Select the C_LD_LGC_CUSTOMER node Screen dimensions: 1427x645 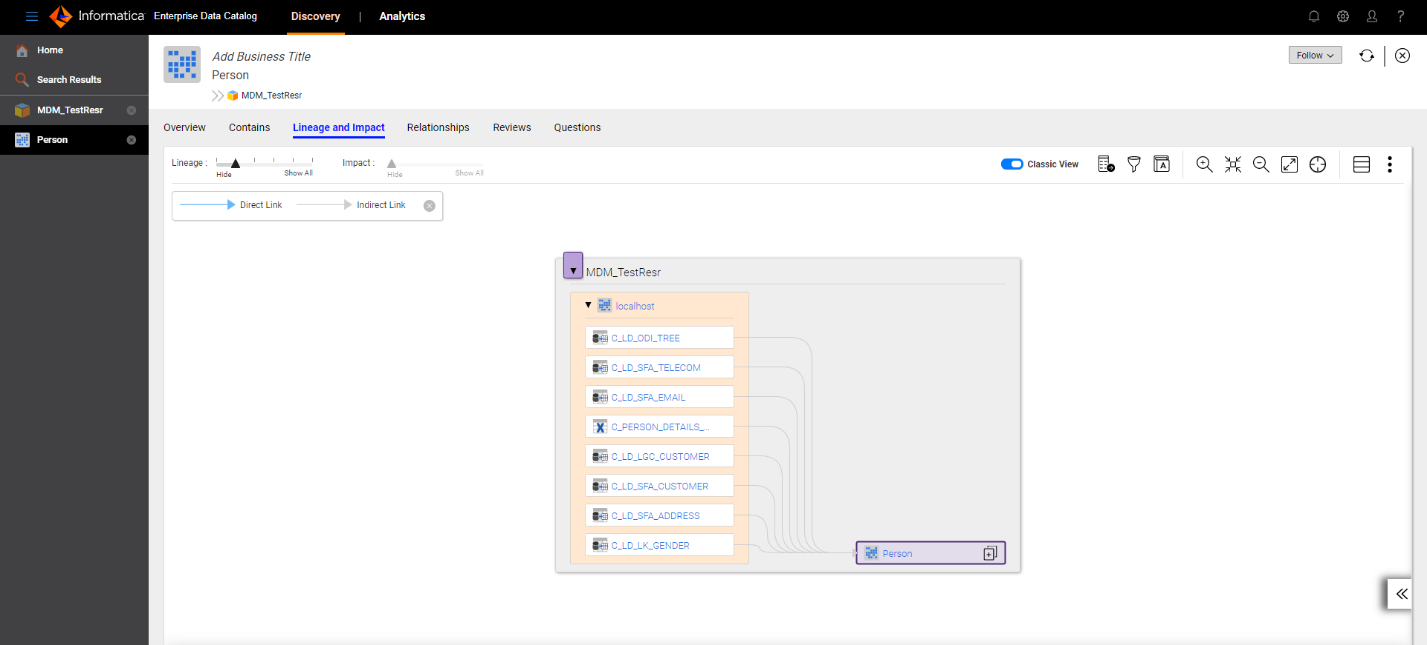pyautogui.click(x=659, y=457)
